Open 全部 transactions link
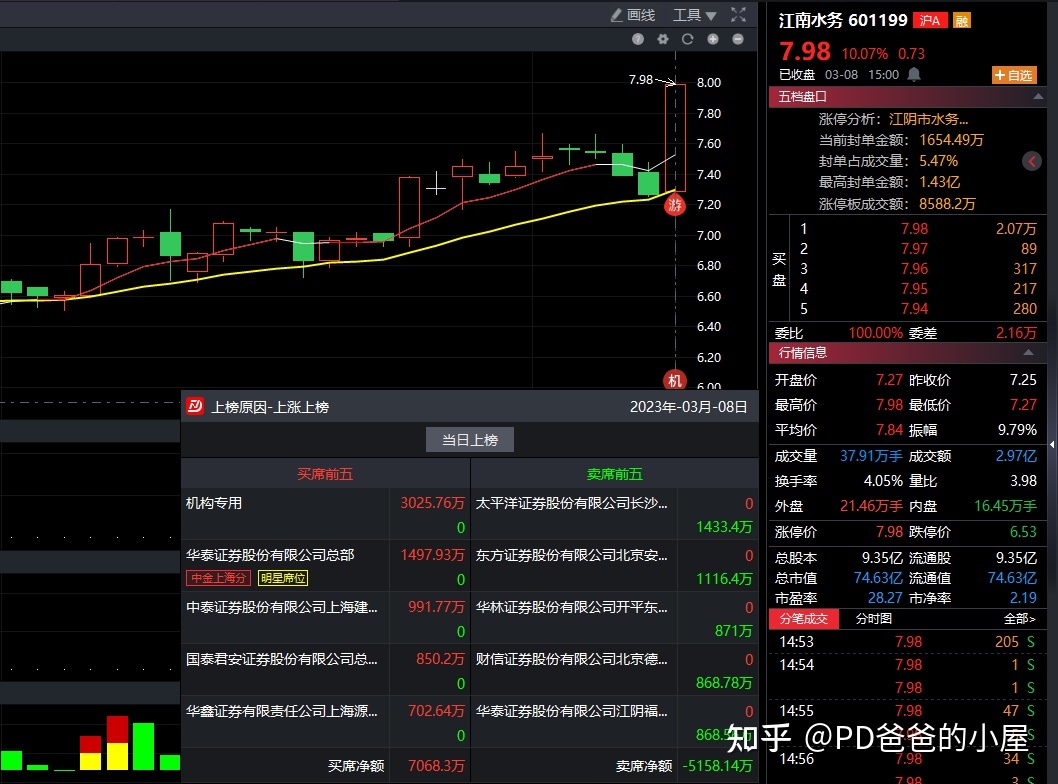 point(1019,619)
